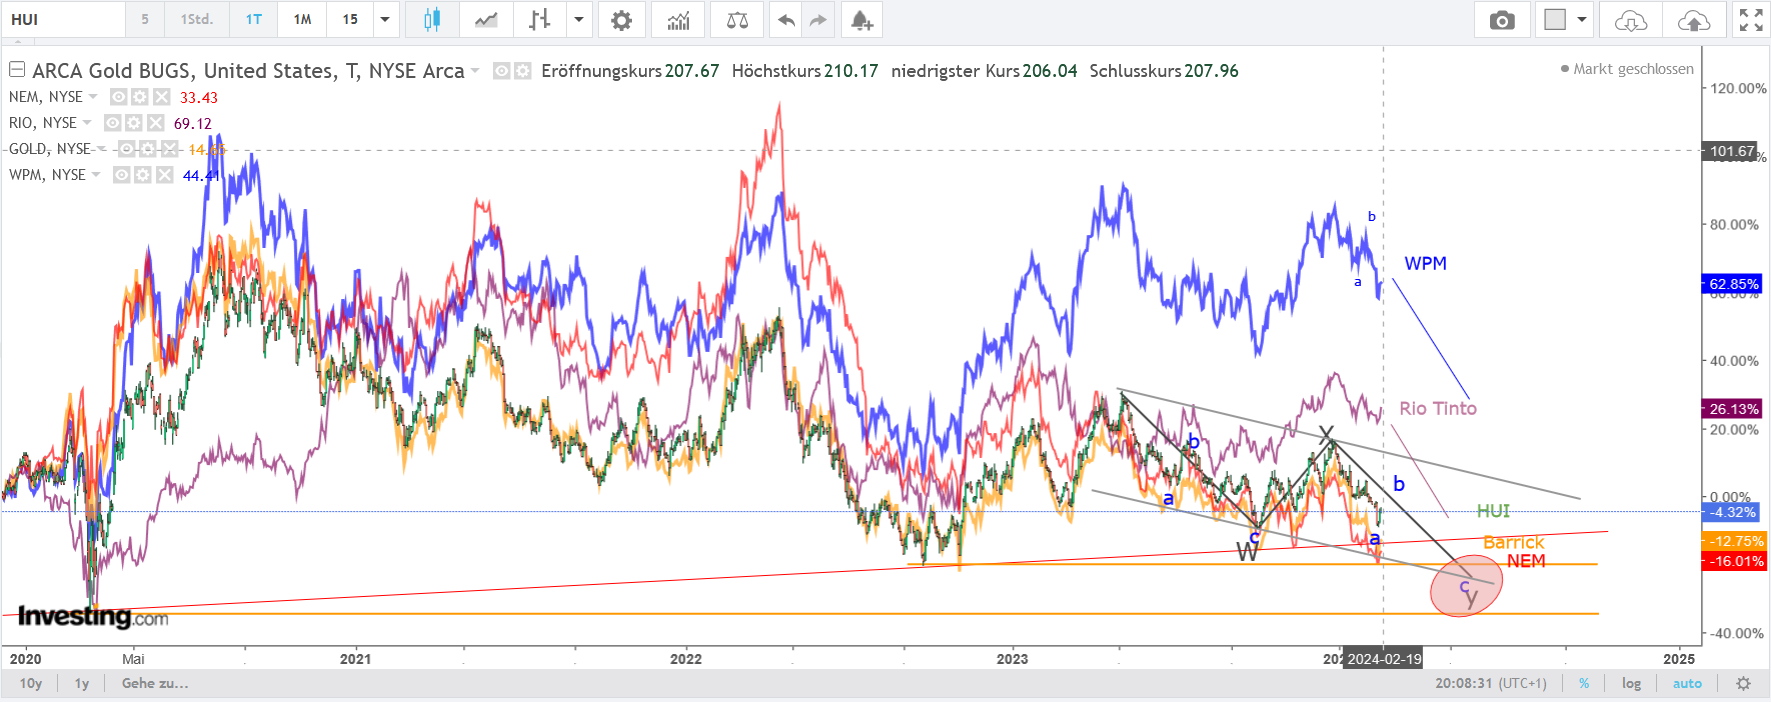1771x702 pixels.
Task: Save chart layout to cloud
Action: click(x=1694, y=20)
